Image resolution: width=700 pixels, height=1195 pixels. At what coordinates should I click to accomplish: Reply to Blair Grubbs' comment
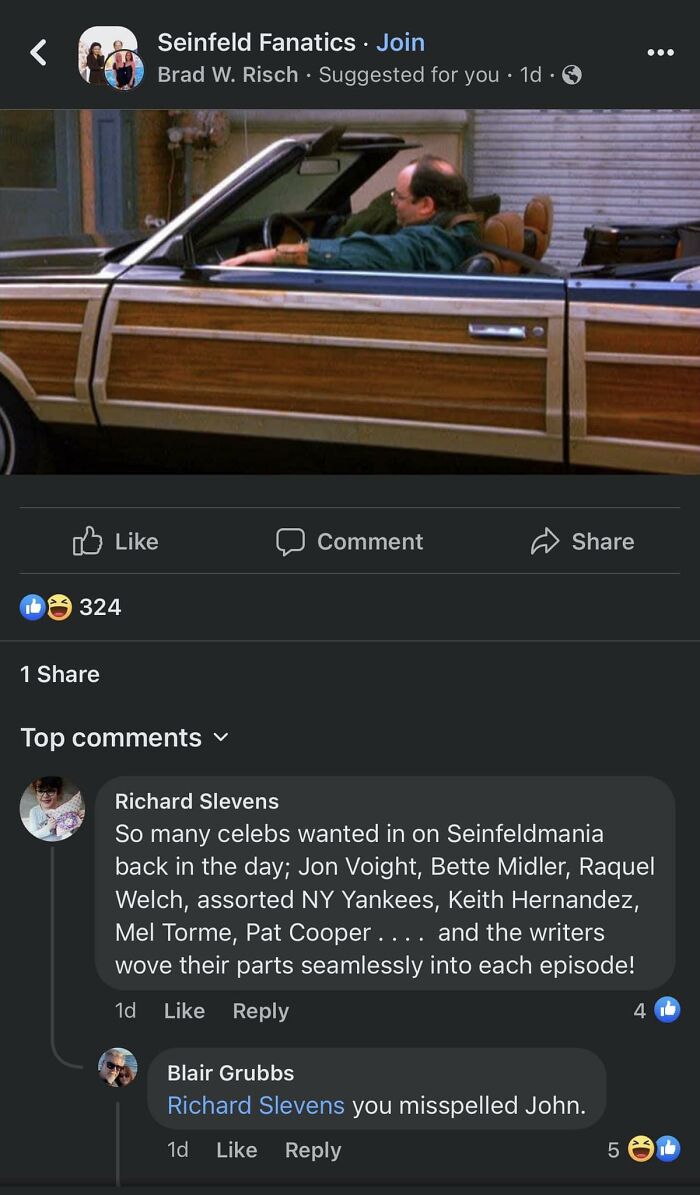(312, 1150)
